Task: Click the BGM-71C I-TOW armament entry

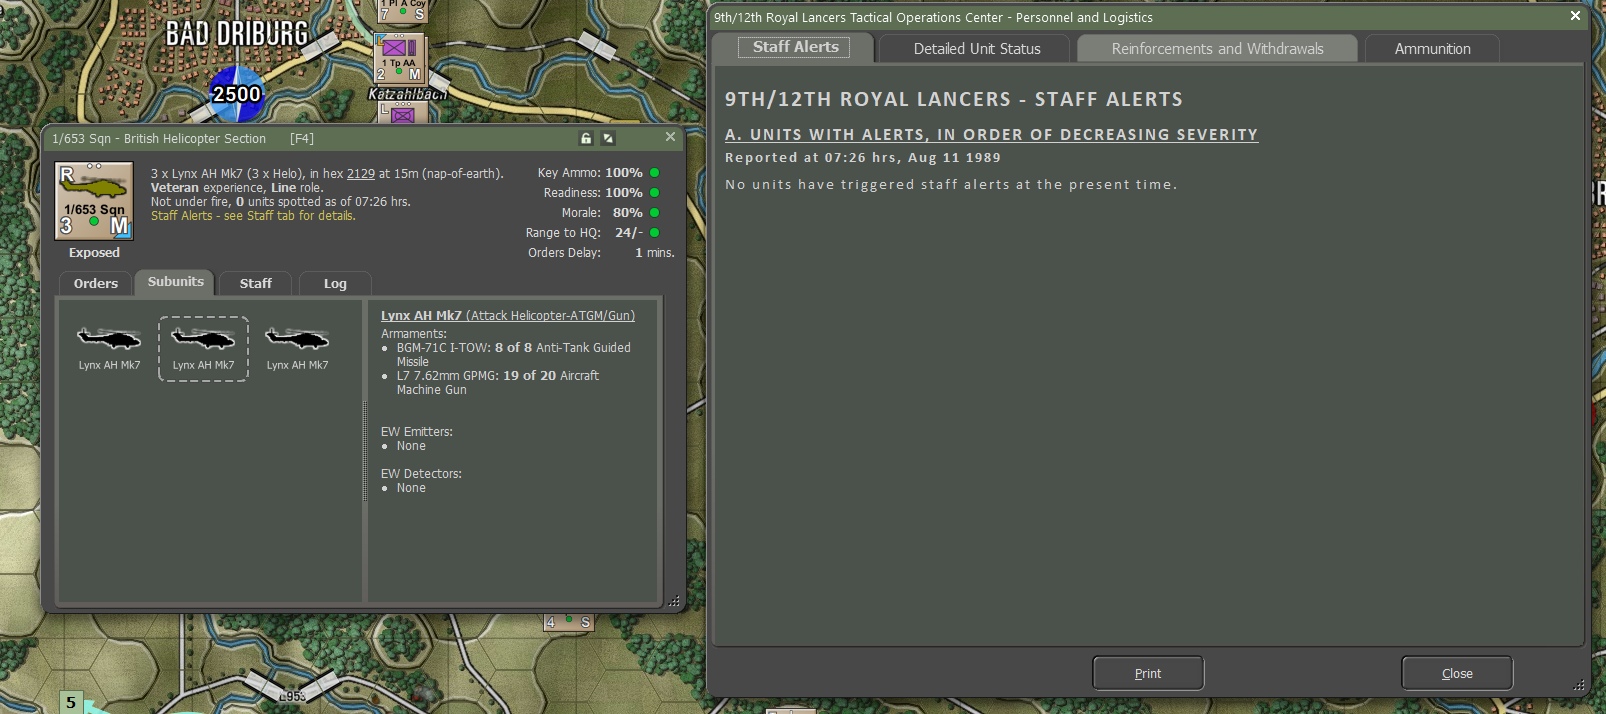Action: [514, 355]
